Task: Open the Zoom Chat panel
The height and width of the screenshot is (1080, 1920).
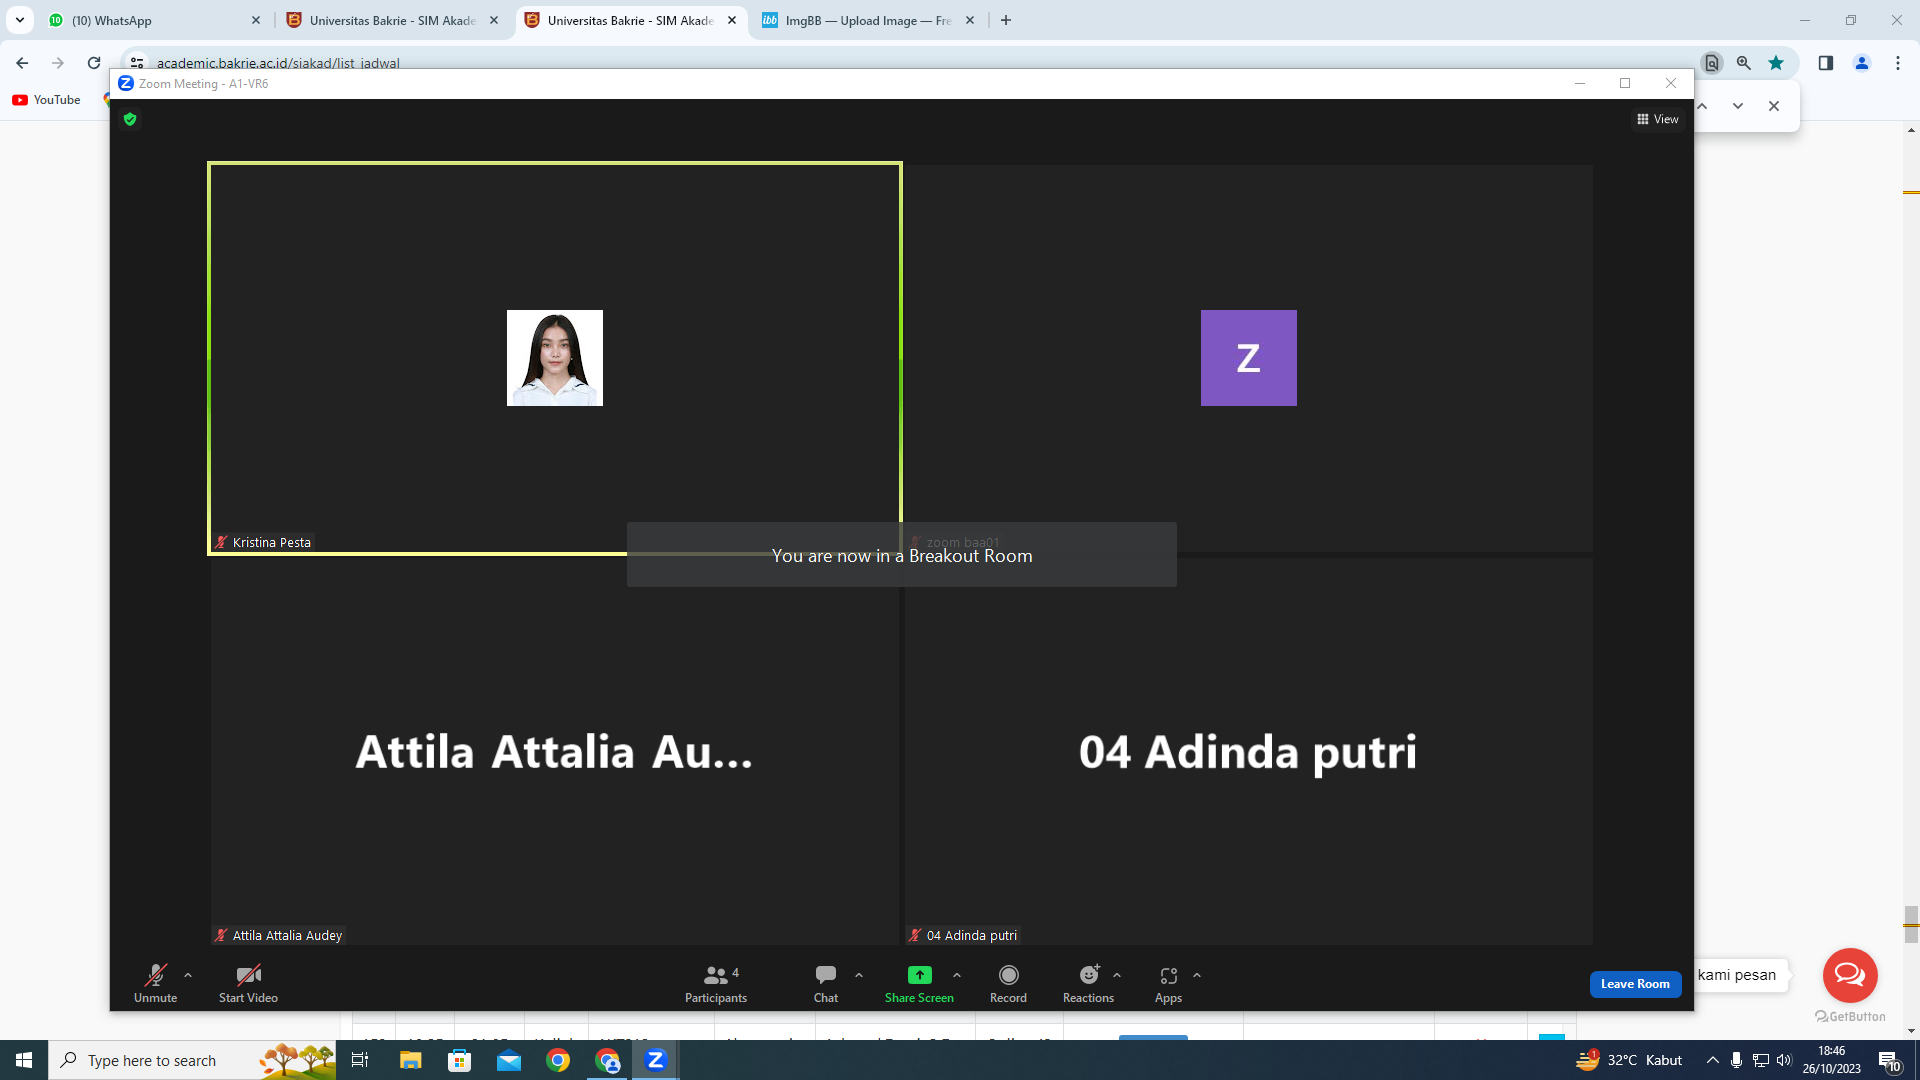Action: 826,983
